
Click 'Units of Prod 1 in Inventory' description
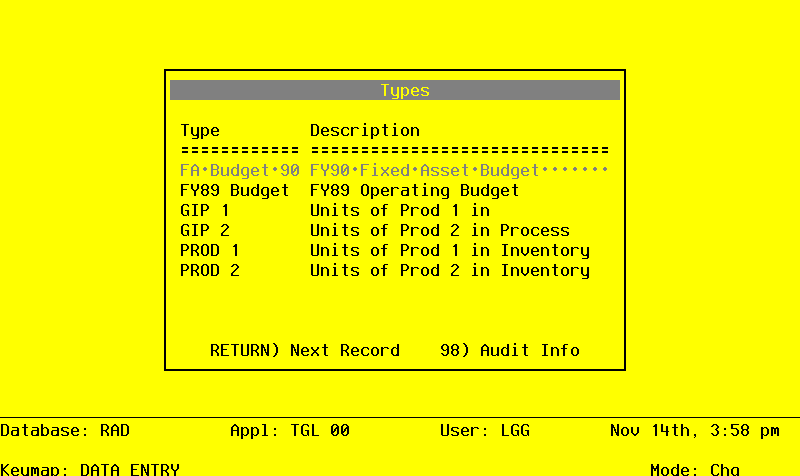[x=450, y=250]
